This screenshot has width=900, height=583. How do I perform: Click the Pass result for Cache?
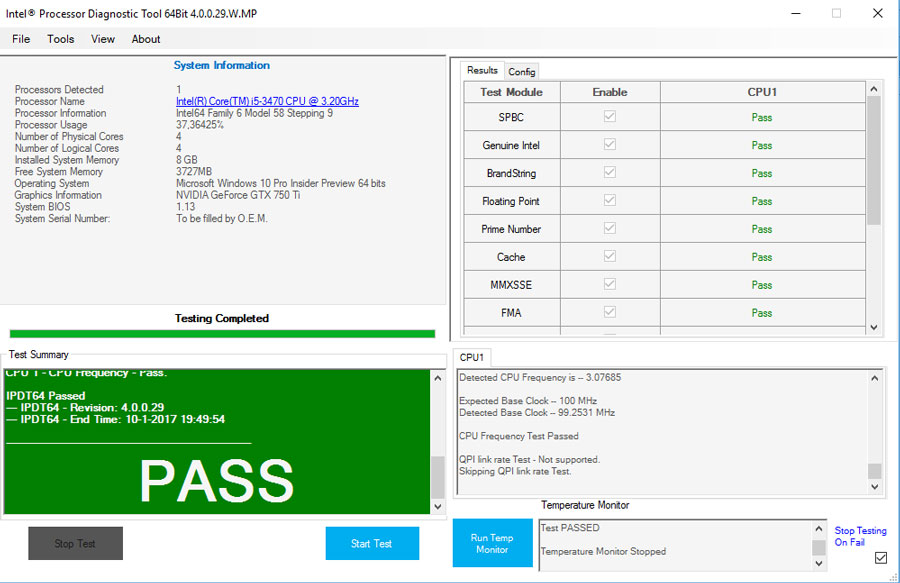pyautogui.click(x=762, y=257)
